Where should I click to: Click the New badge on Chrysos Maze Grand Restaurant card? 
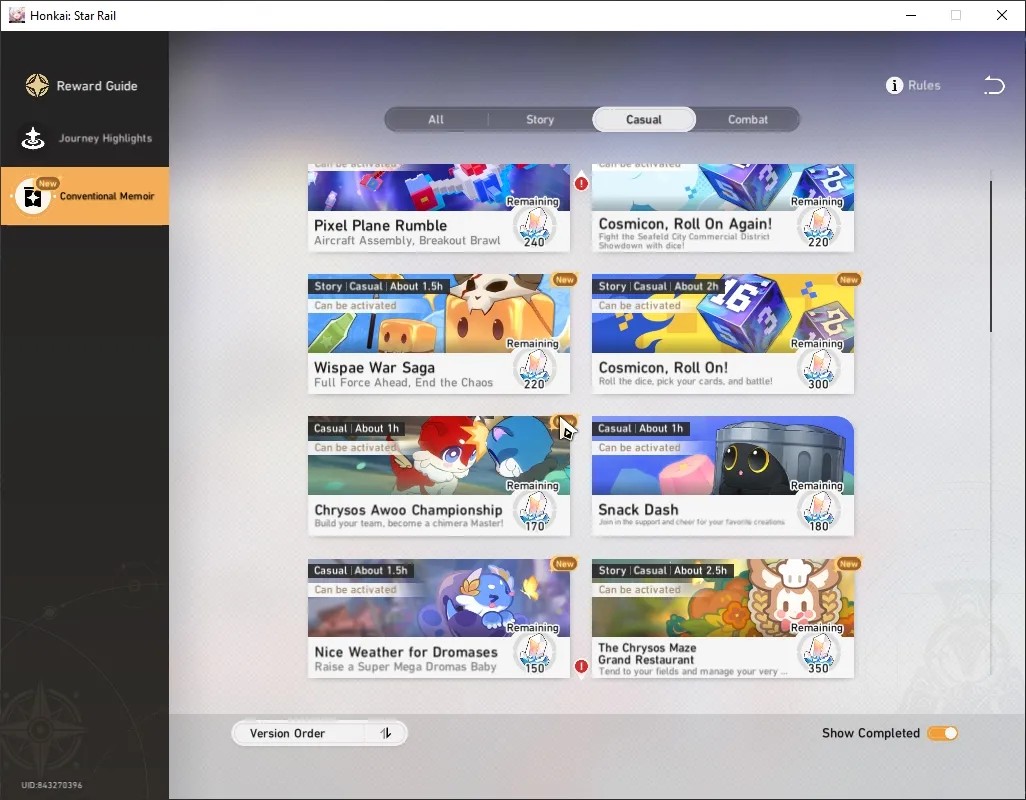coord(849,563)
